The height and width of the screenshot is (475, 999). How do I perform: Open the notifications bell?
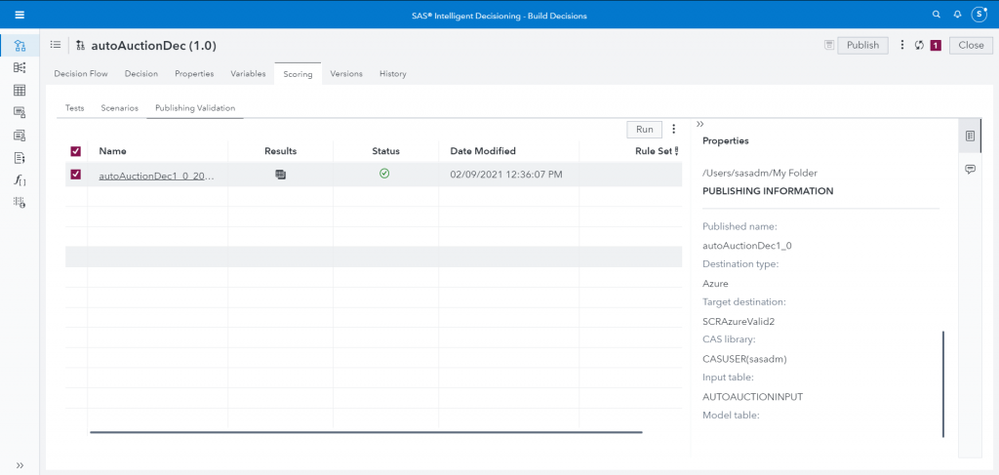[957, 15]
